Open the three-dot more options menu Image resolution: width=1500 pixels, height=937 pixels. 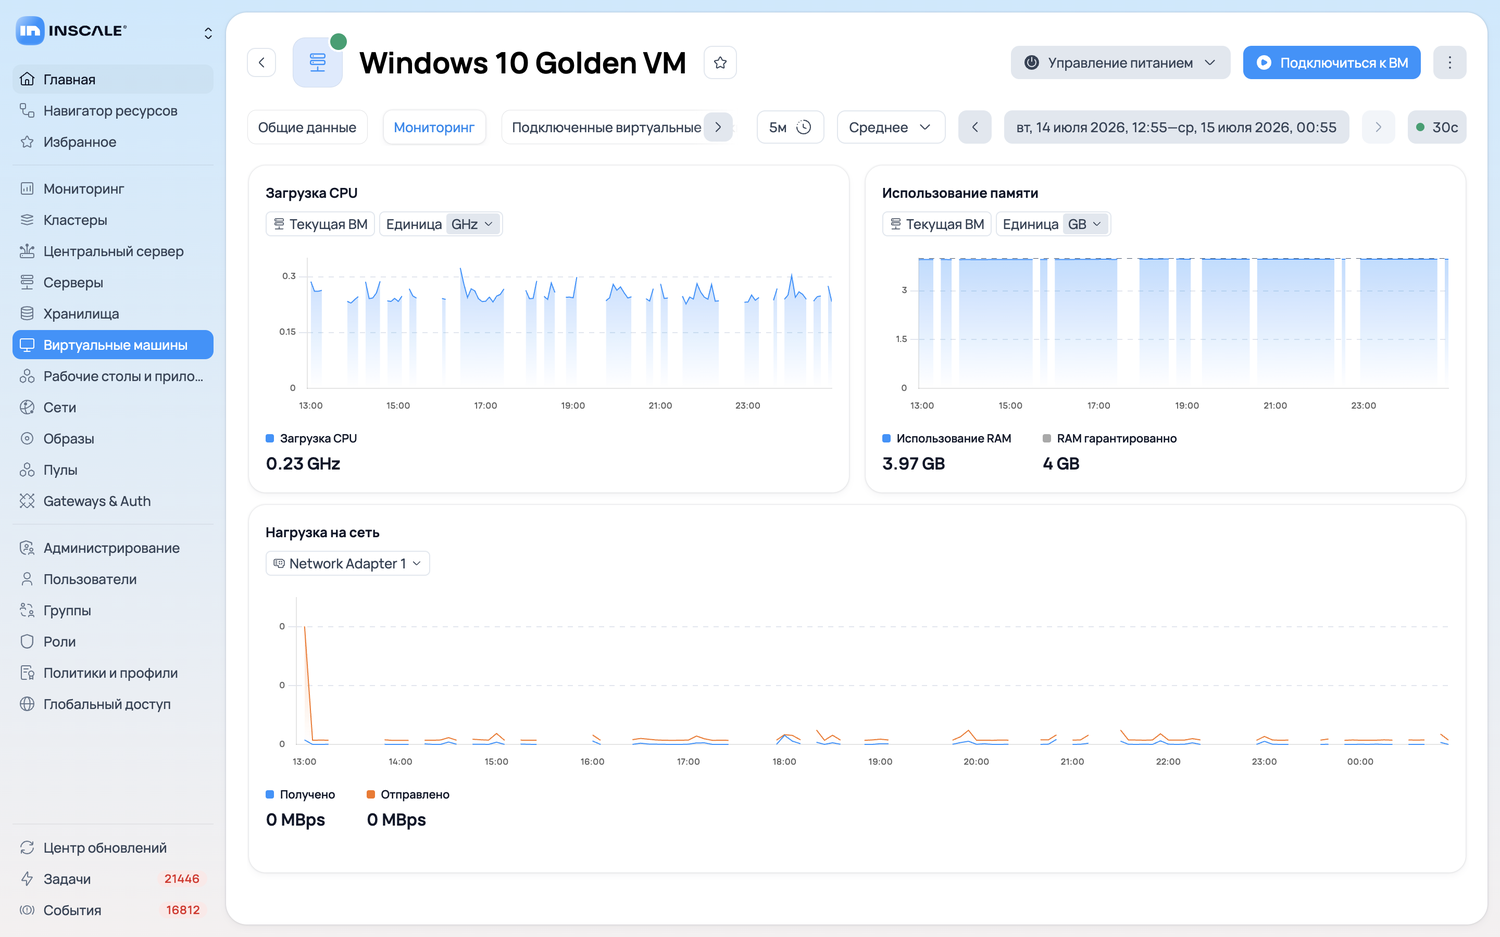click(x=1449, y=62)
